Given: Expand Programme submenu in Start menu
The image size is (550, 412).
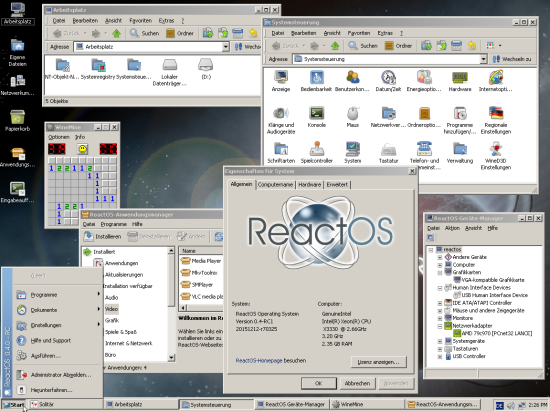Looking at the screenshot, I should [x=58, y=295].
